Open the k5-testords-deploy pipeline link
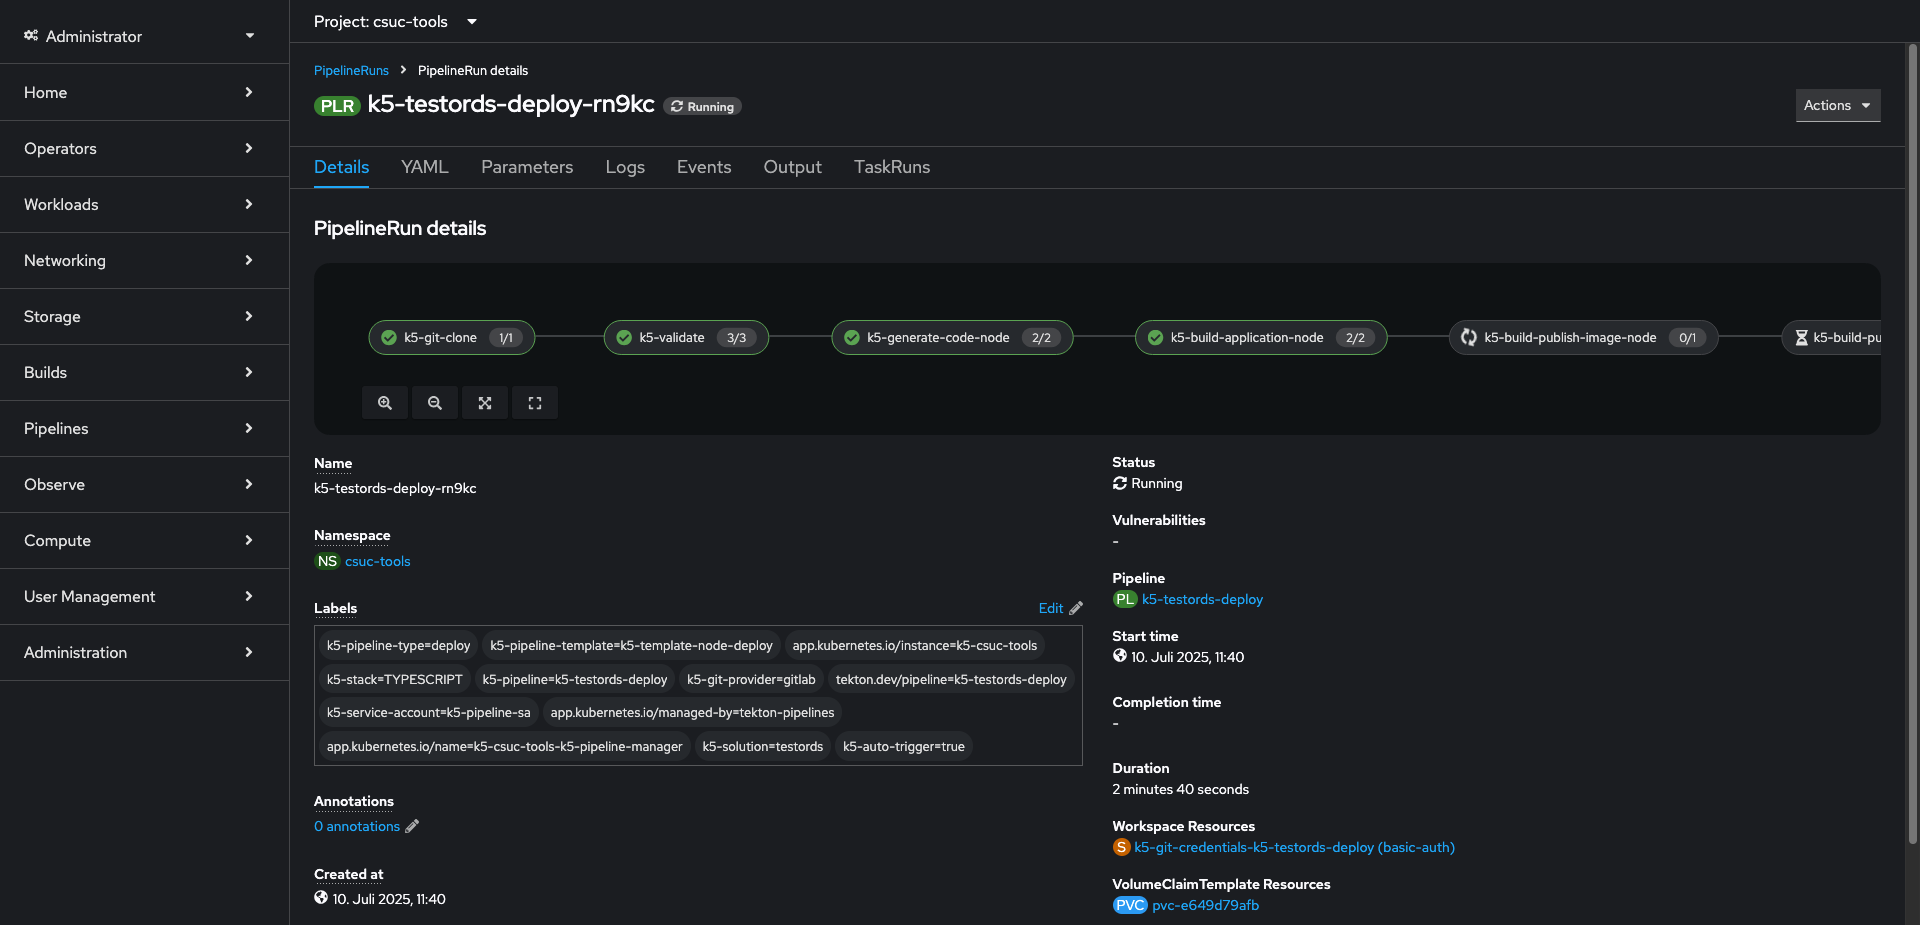This screenshot has width=1920, height=925. (x=1202, y=599)
